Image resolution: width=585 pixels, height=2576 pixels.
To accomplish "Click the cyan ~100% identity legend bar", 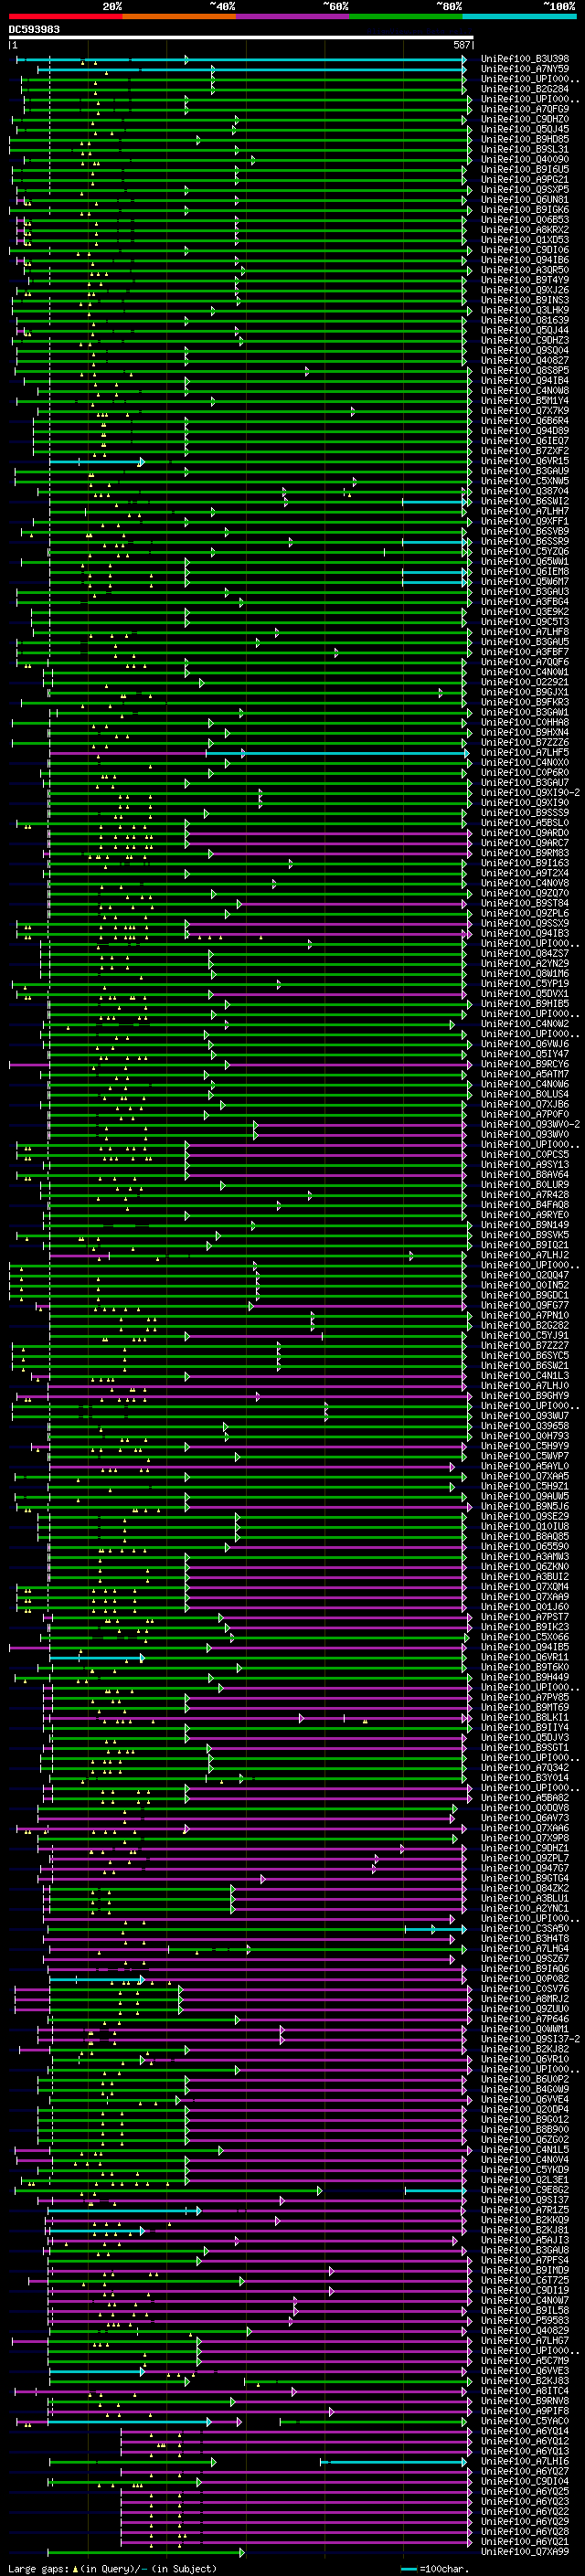I will 519,17.
